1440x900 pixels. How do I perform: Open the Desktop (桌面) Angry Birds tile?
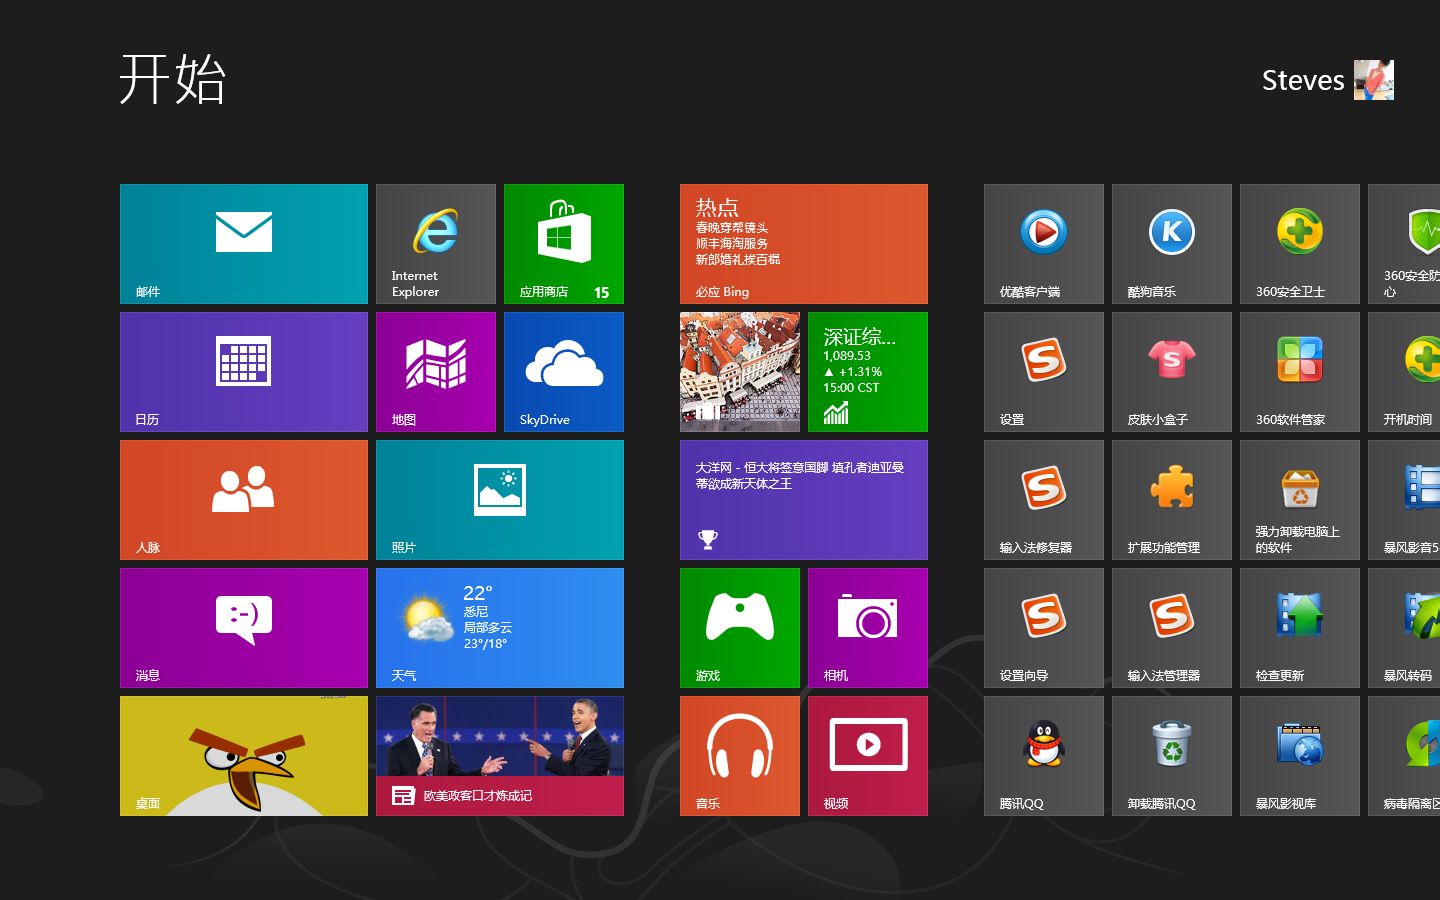[244, 756]
